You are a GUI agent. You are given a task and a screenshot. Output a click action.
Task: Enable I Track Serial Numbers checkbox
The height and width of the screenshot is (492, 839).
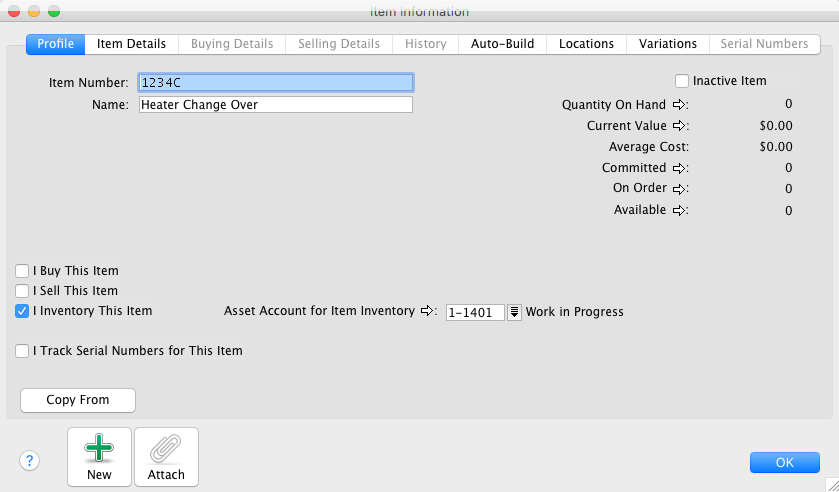(x=22, y=351)
